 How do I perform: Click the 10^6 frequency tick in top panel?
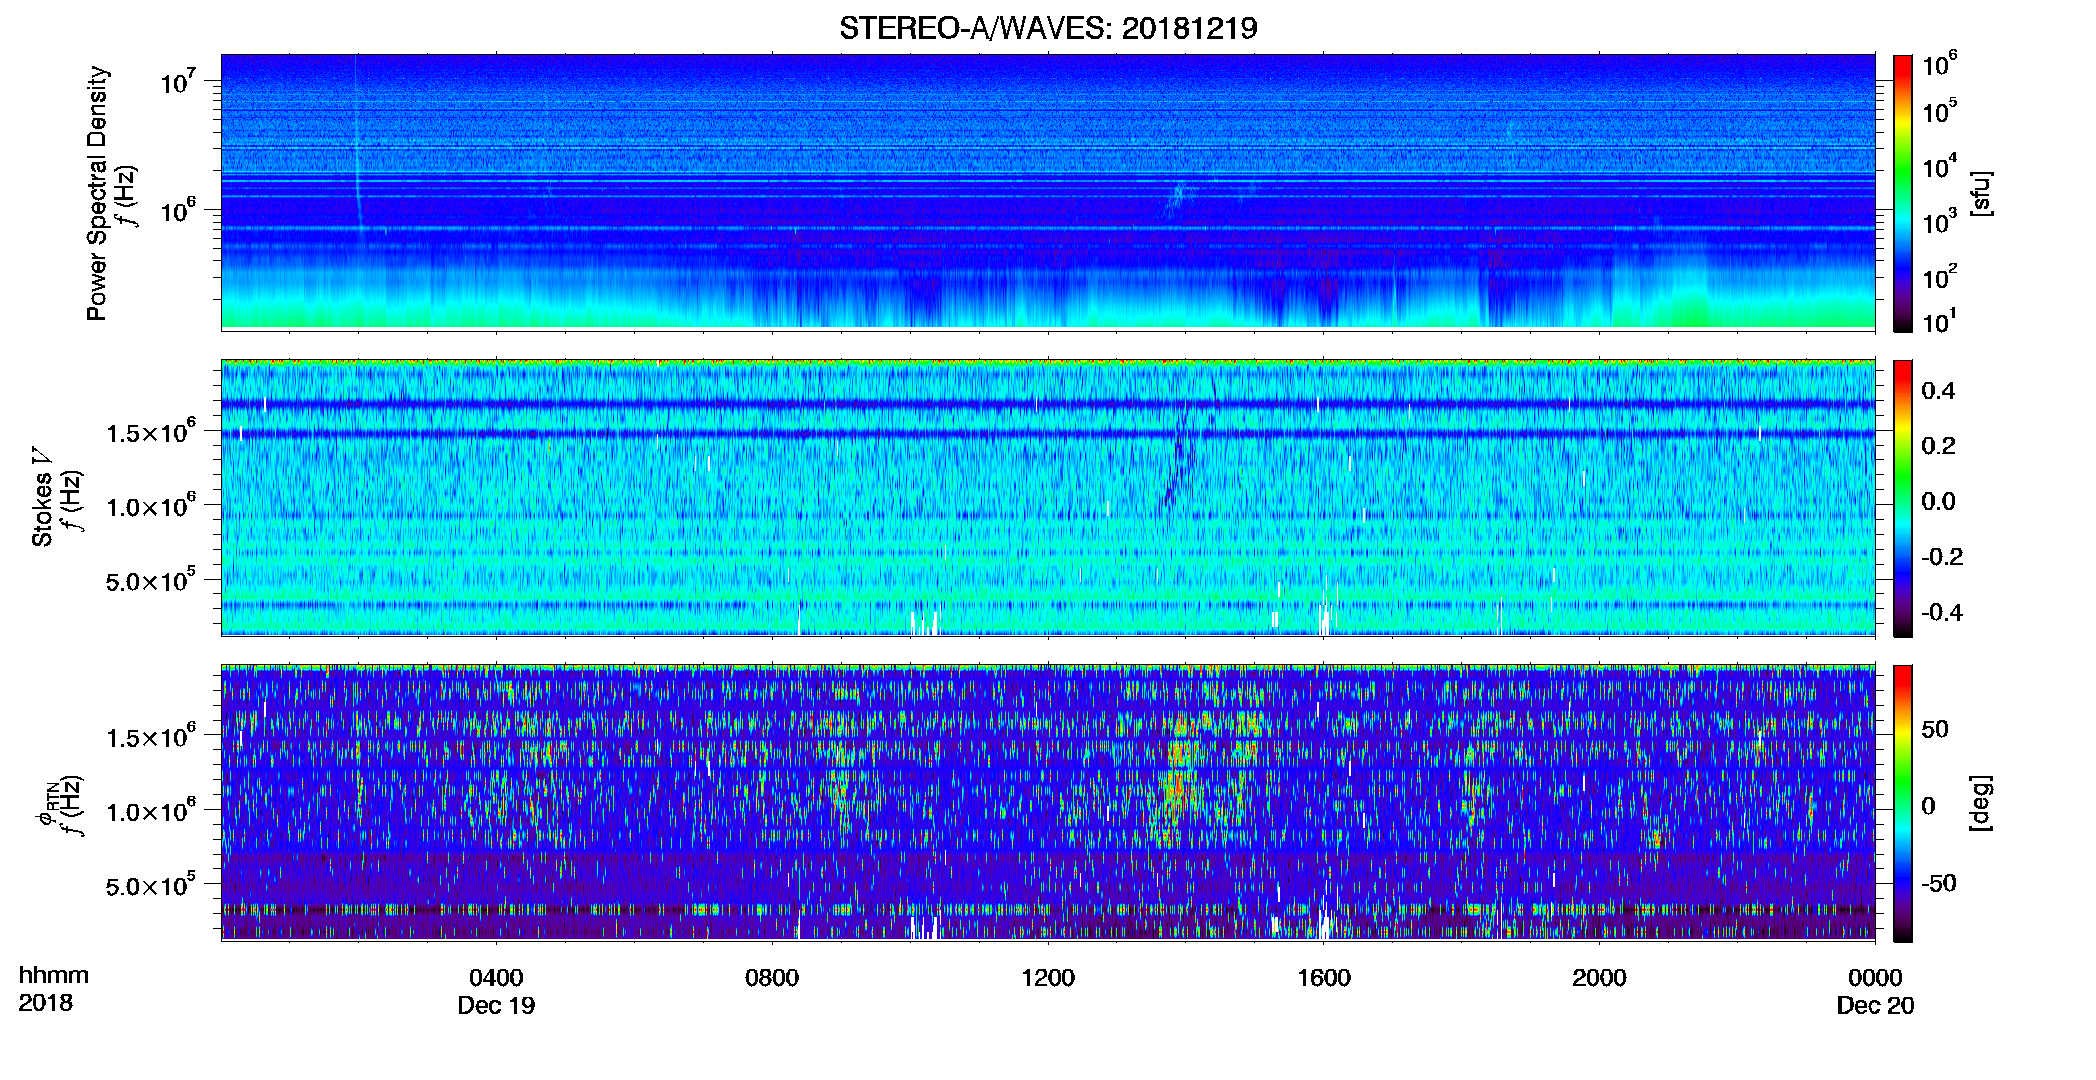[x=177, y=209]
